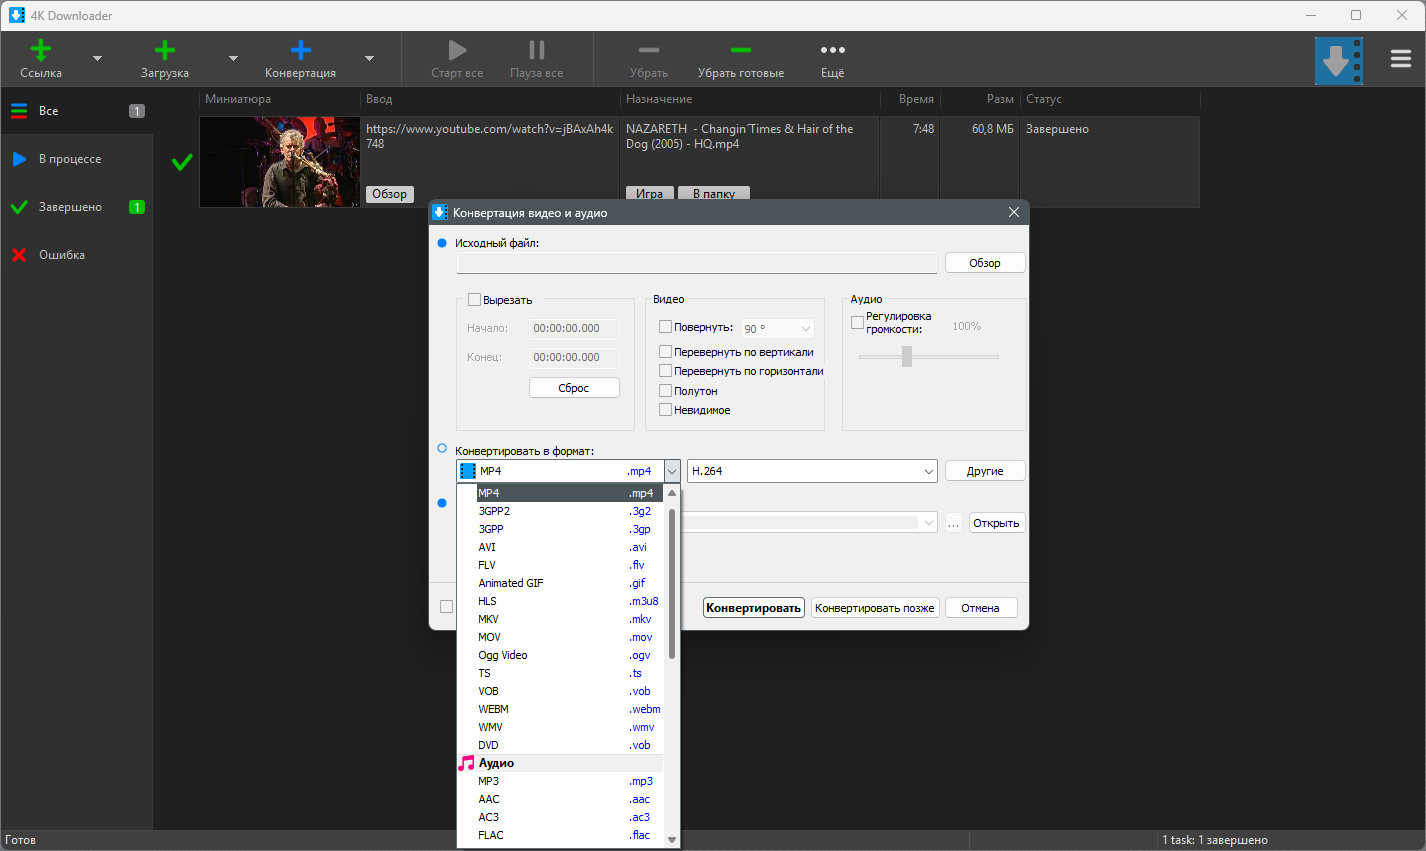The image size is (1426, 851).
Task: Check Перевернуть по горизонтали
Action: pos(665,370)
